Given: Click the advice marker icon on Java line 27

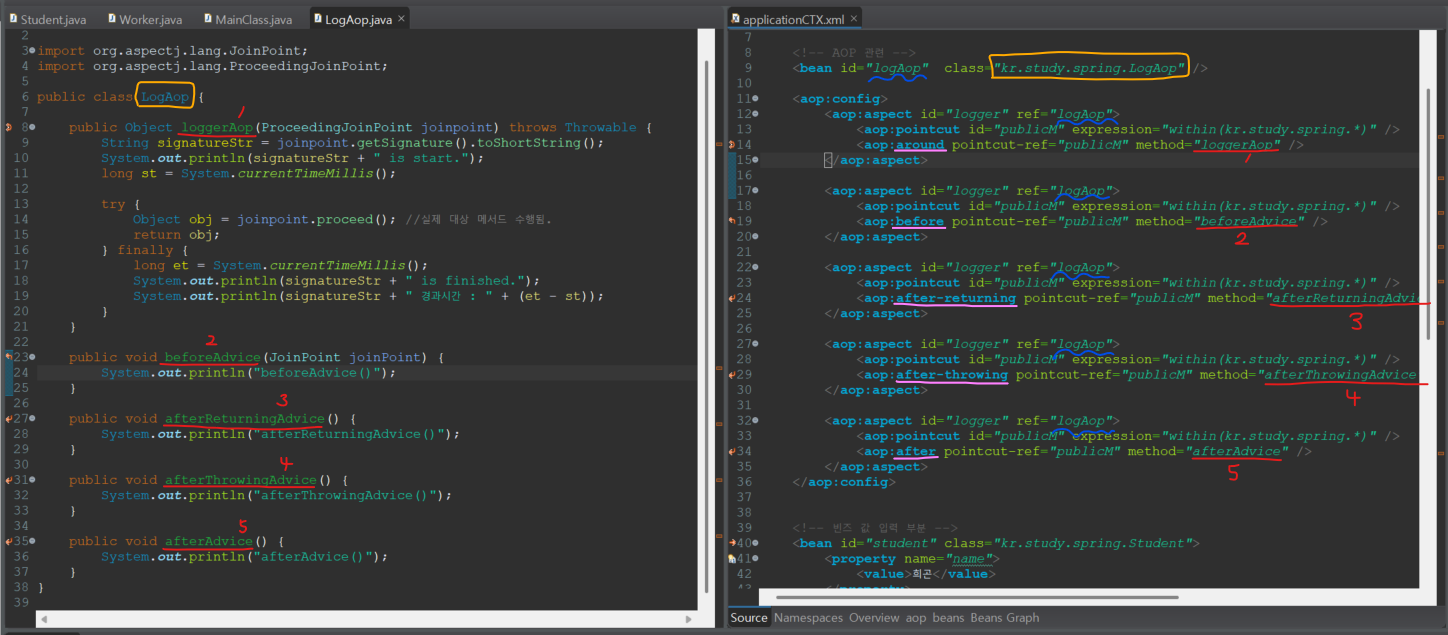Looking at the screenshot, I should pos(8,419).
